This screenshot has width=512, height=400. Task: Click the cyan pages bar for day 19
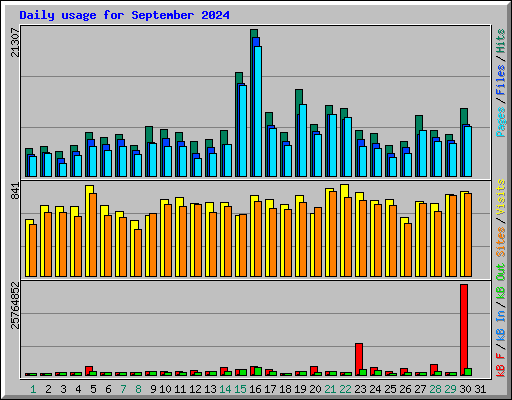[303, 140]
